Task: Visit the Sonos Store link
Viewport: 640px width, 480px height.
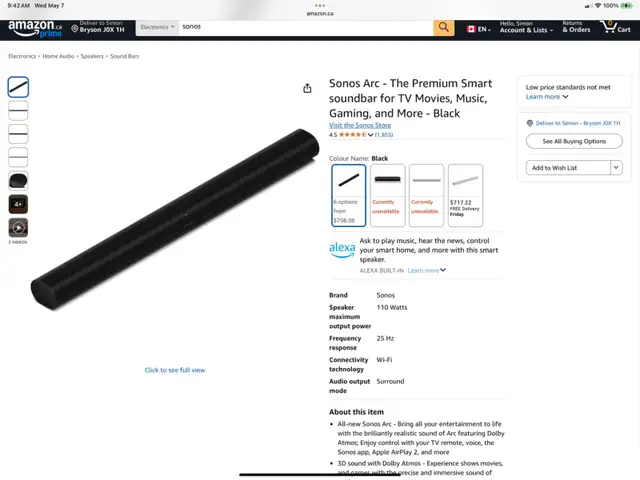Action: (x=360, y=125)
